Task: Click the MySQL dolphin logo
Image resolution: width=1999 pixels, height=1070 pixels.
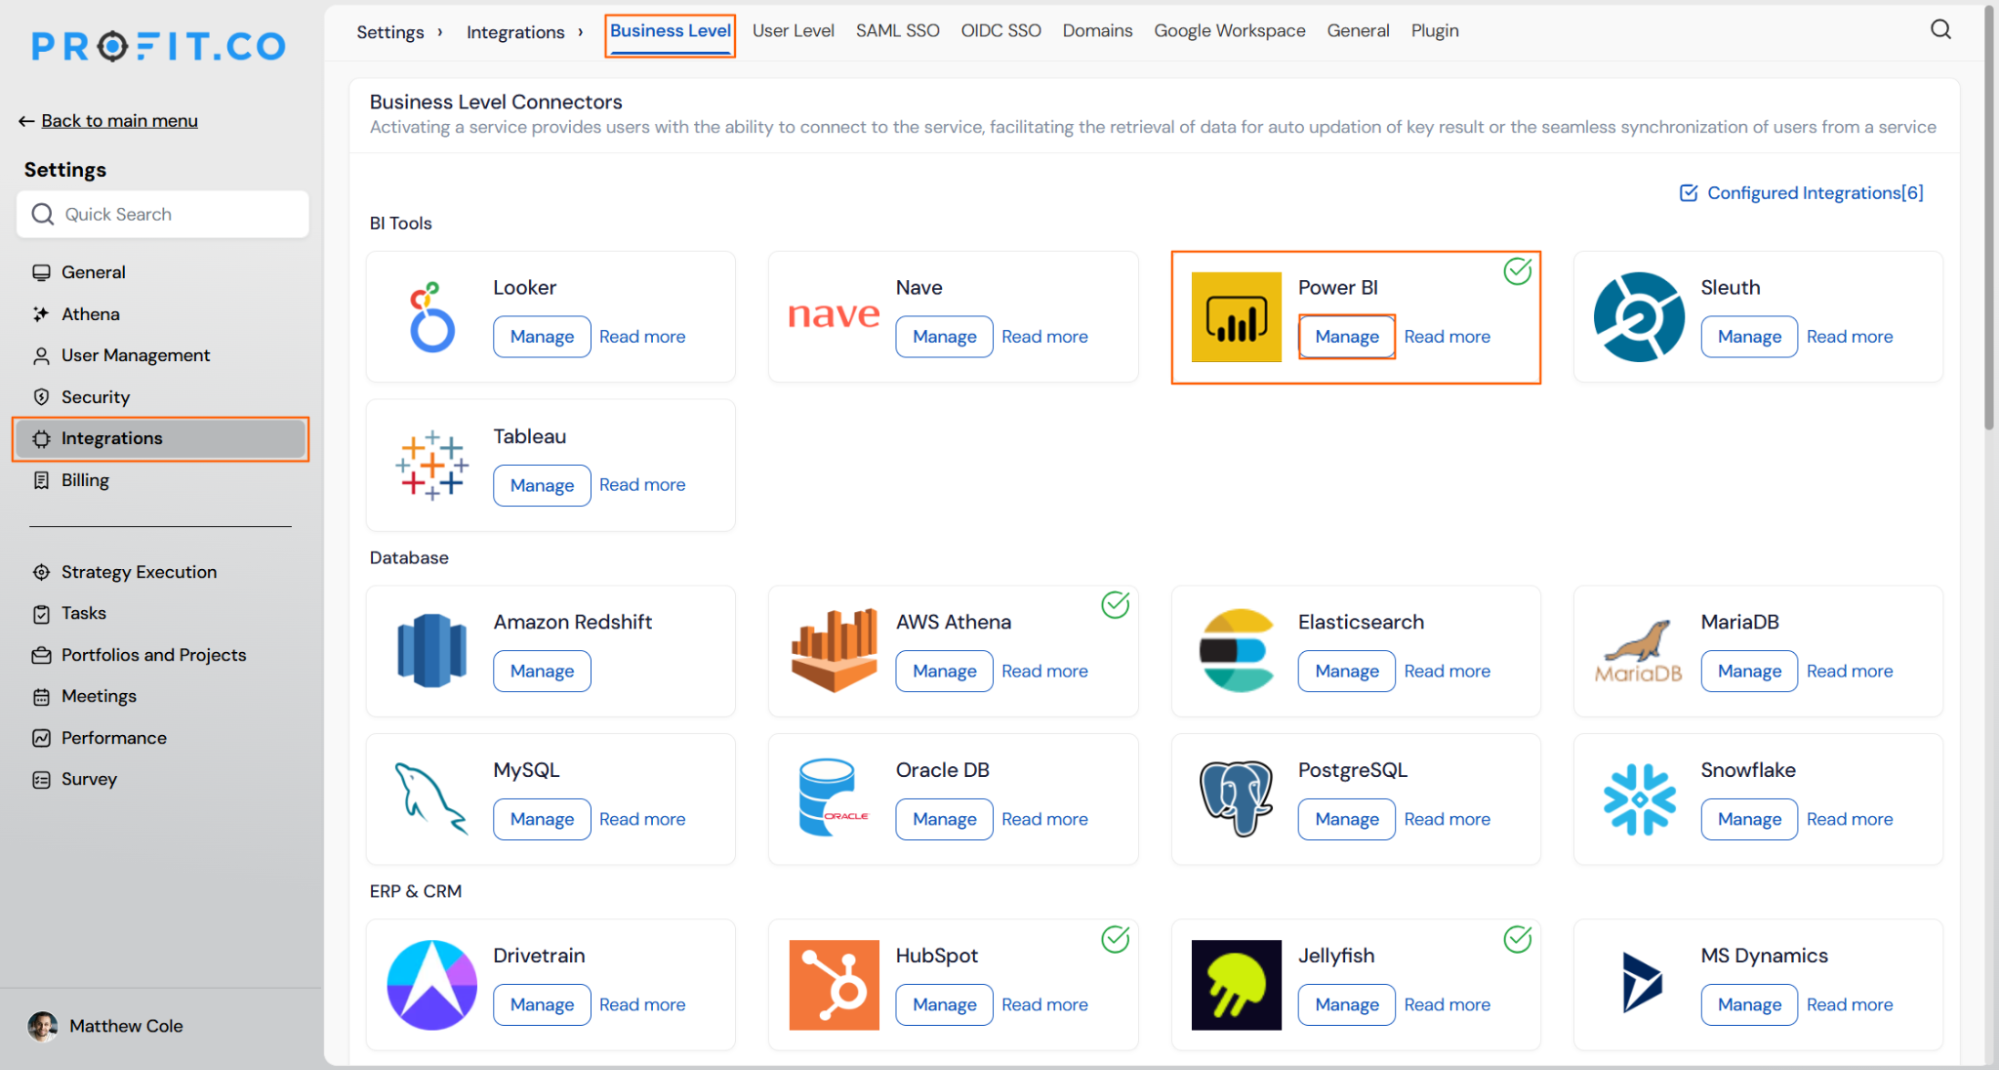Action: click(x=432, y=799)
